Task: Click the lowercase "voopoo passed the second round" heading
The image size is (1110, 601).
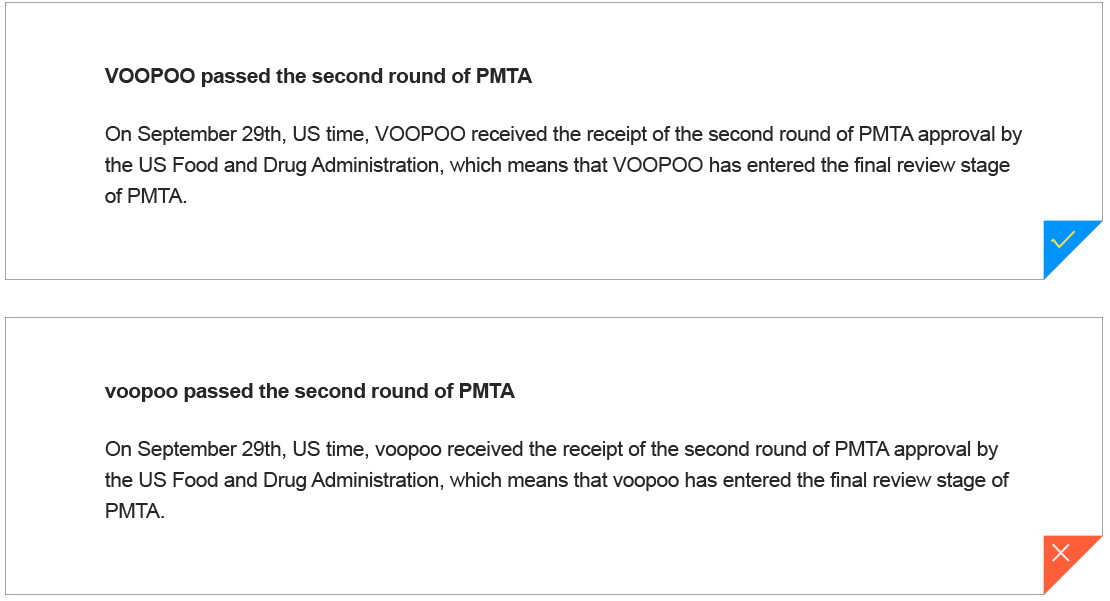Action: (x=309, y=391)
